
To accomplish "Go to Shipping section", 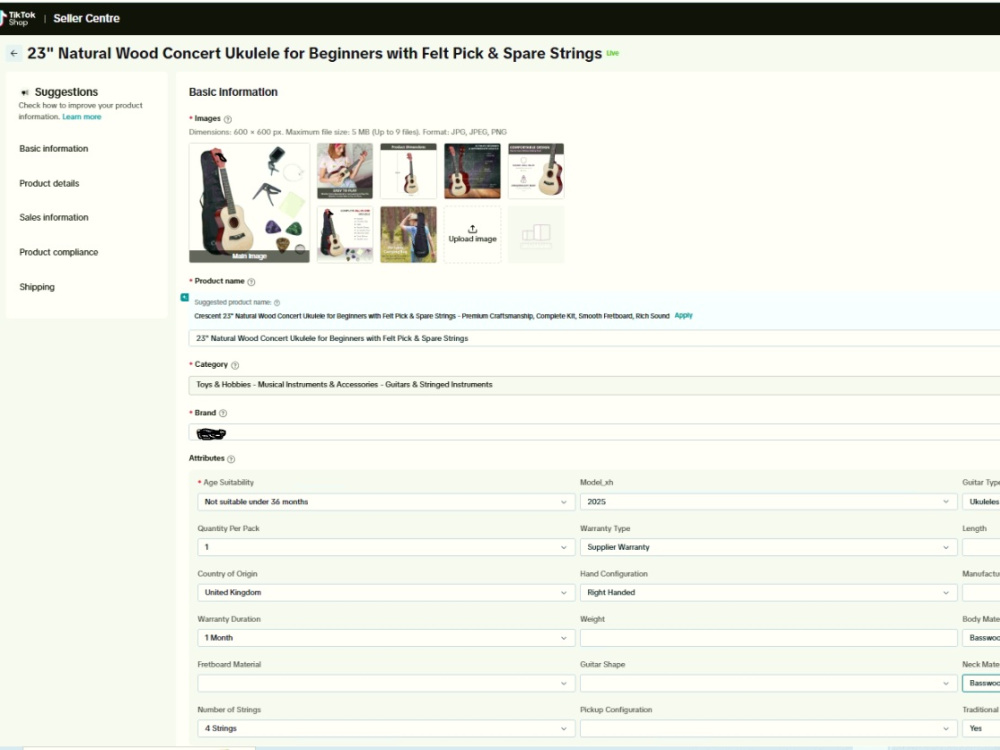I will coord(37,287).
